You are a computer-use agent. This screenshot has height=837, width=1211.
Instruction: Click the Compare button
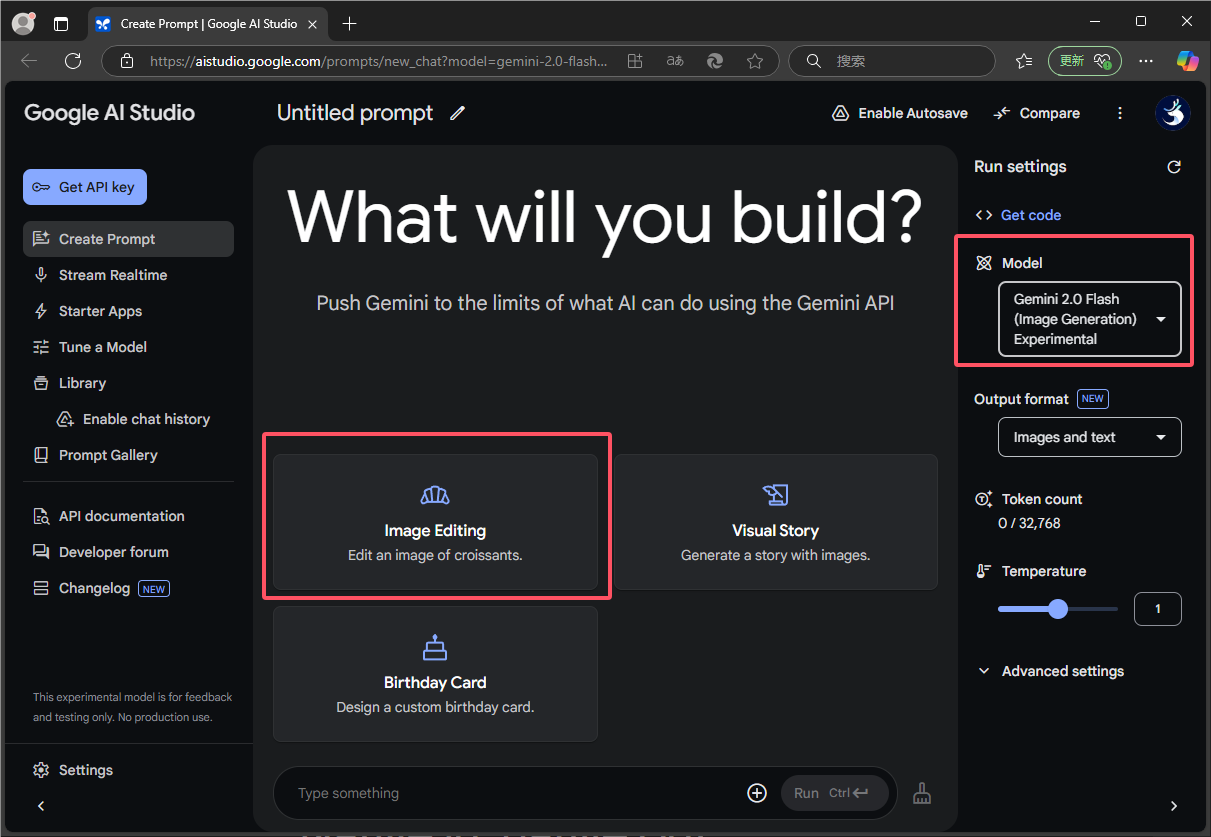pos(1037,113)
